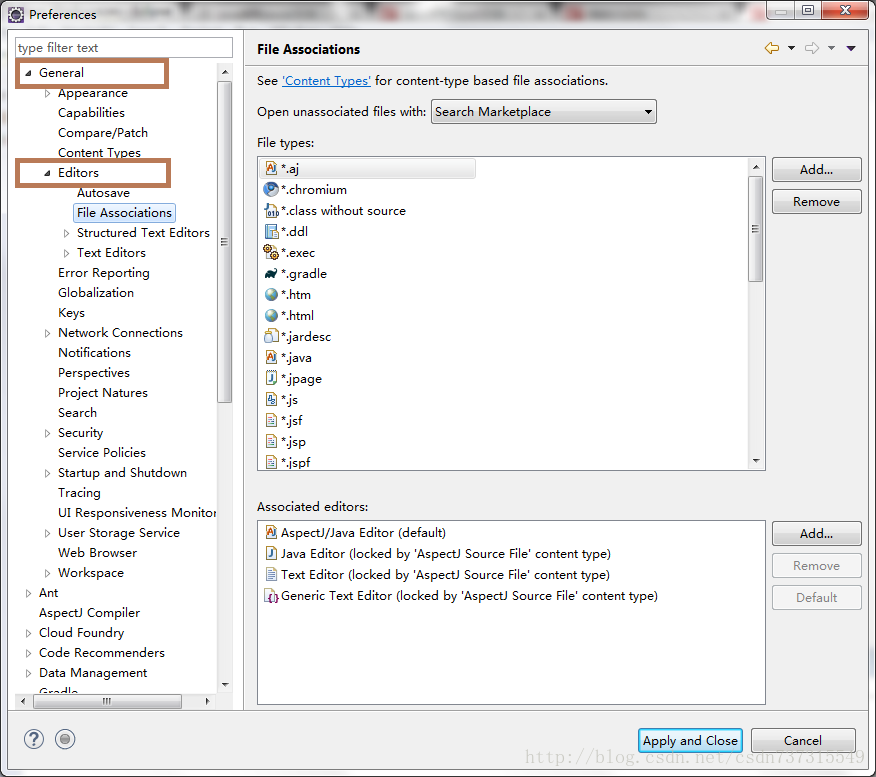Expand the Appearance tree node
This screenshot has height=777, width=876.
47,93
